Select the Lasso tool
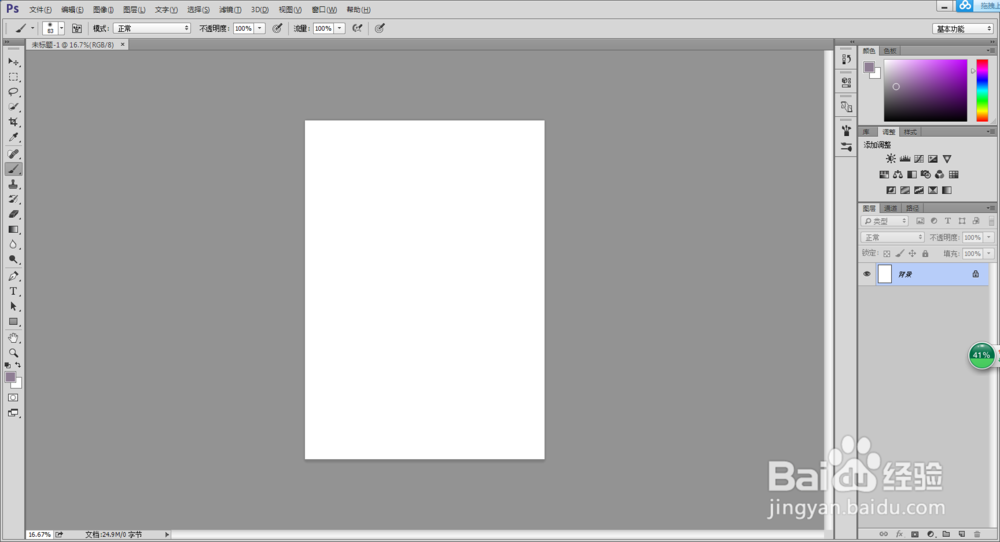The image size is (1000, 542). point(13,92)
